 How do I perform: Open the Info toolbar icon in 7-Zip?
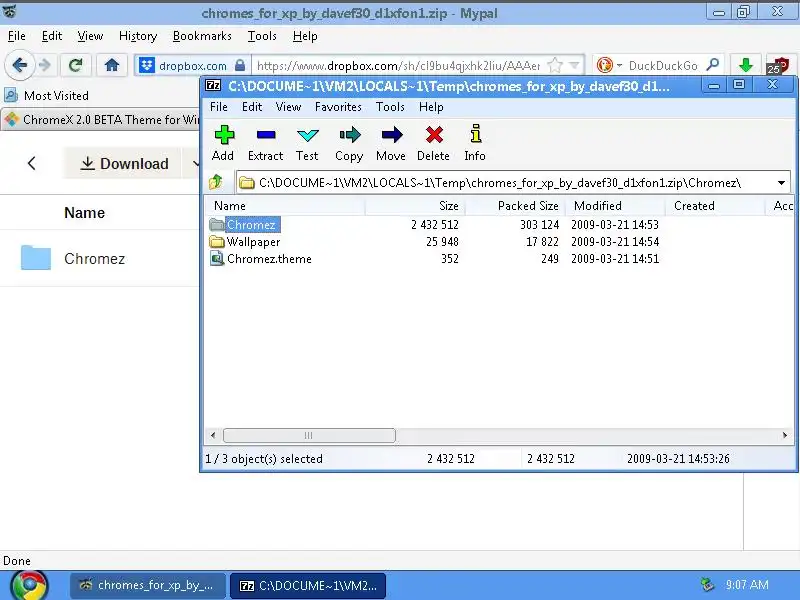tap(475, 143)
